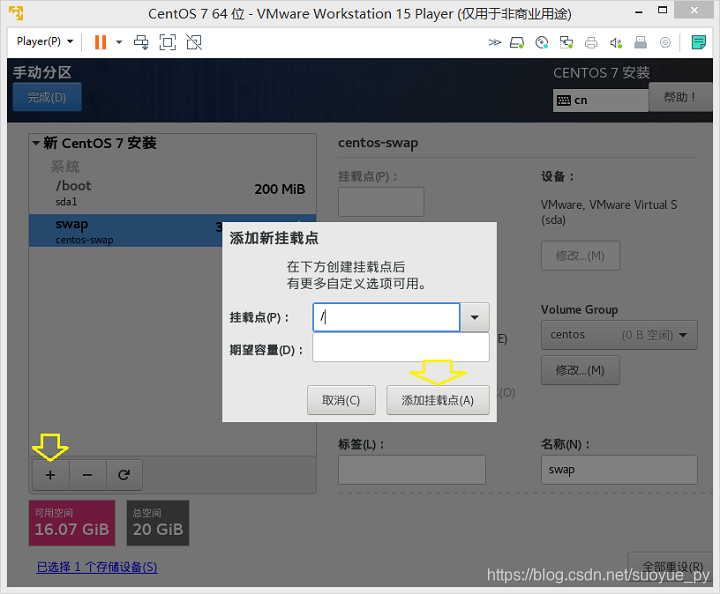Viewport: 720px width, 594px height.
Task: Click the VMware Player title bar logo
Action: 16,13
